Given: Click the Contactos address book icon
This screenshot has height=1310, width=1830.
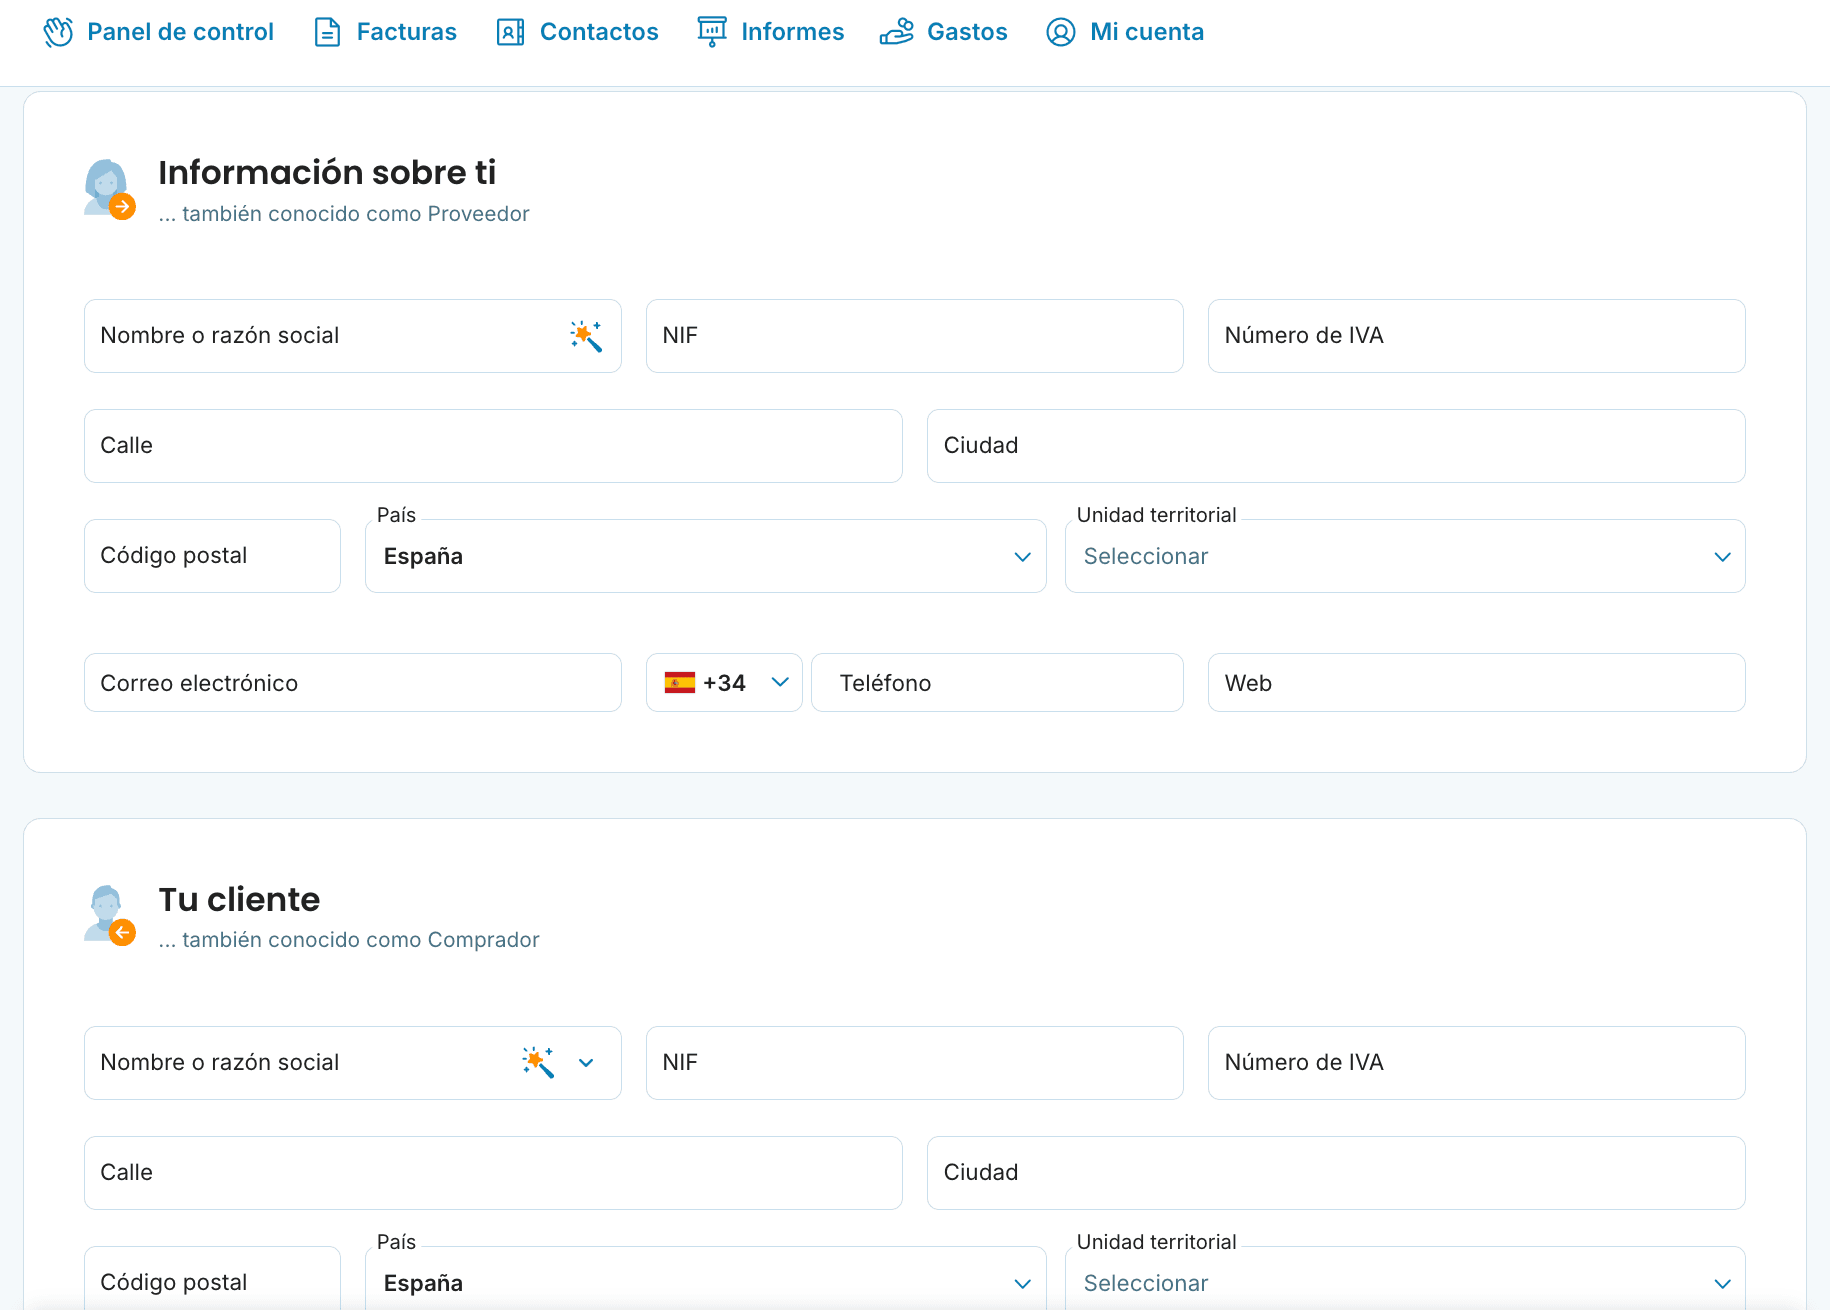Looking at the screenshot, I should tap(510, 32).
